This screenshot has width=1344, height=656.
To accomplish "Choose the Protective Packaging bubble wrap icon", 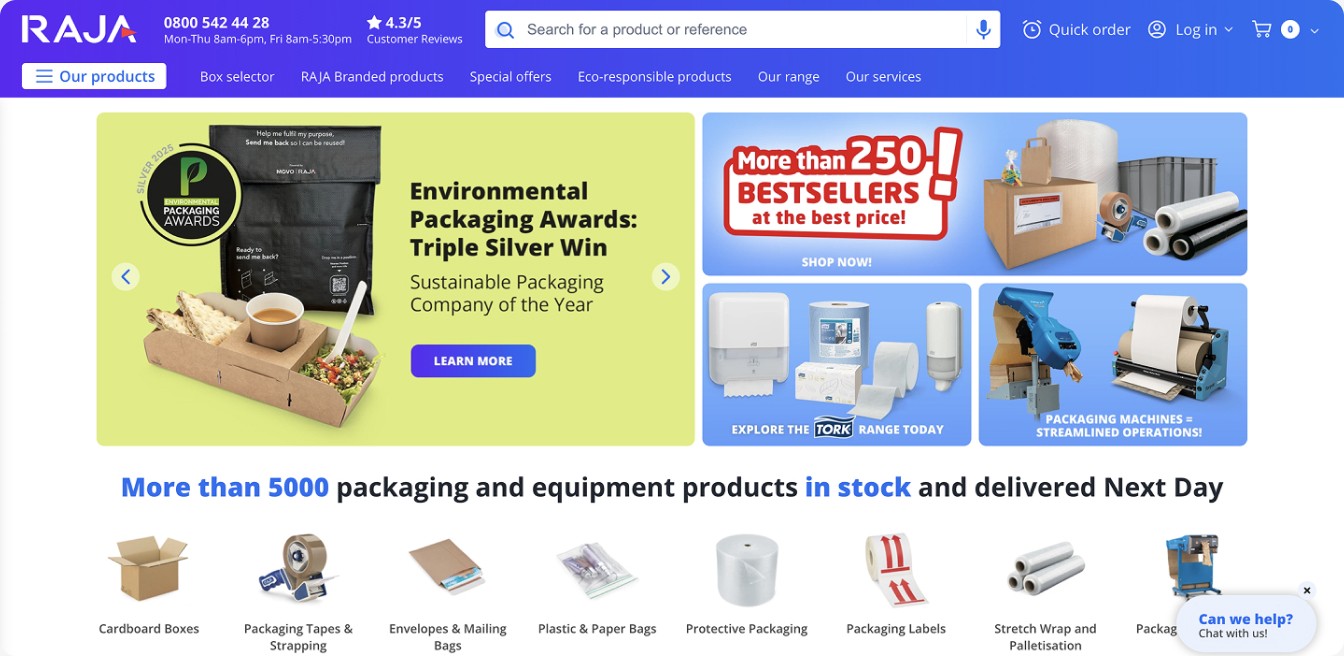I will point(746,570).
